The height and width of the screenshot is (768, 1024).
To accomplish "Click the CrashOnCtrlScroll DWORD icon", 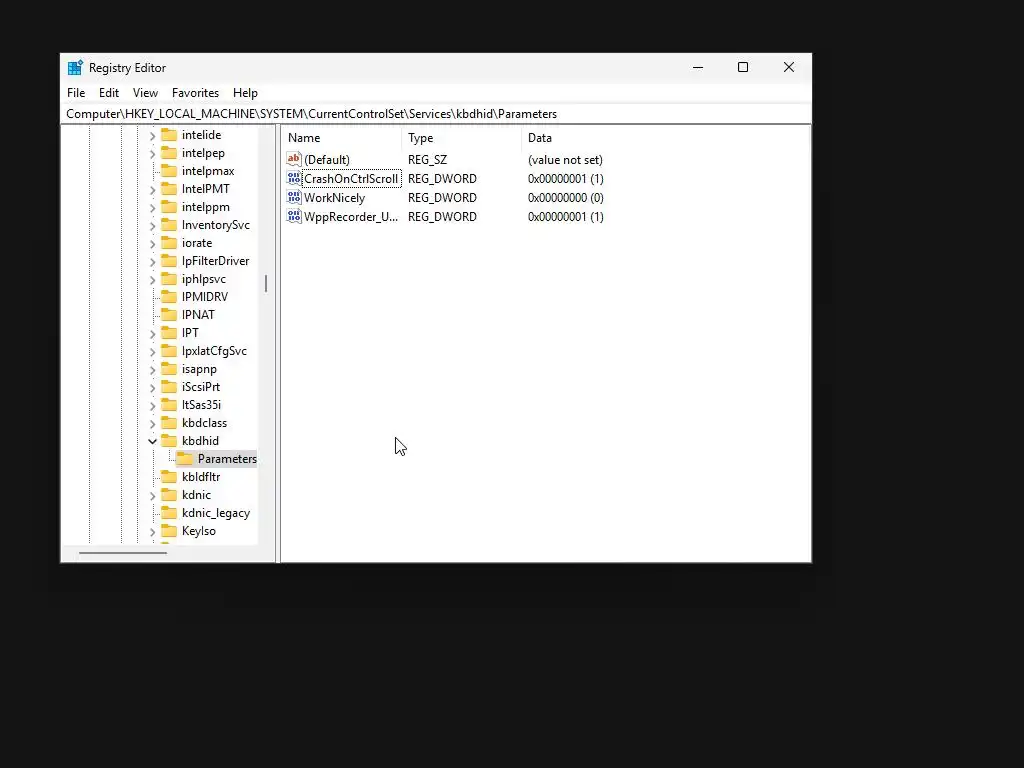I will point(294,178).
